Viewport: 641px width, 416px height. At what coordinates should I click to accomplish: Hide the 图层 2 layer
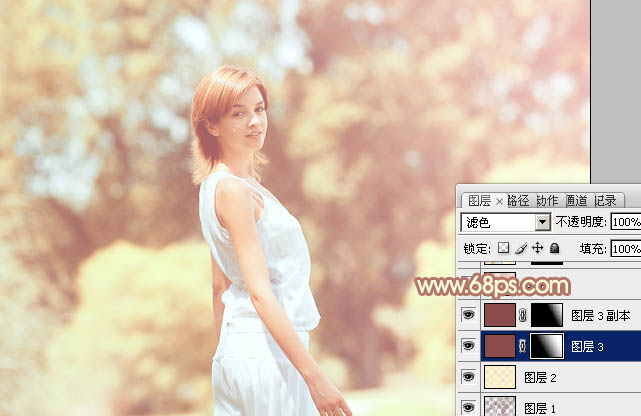pos(467,377)
